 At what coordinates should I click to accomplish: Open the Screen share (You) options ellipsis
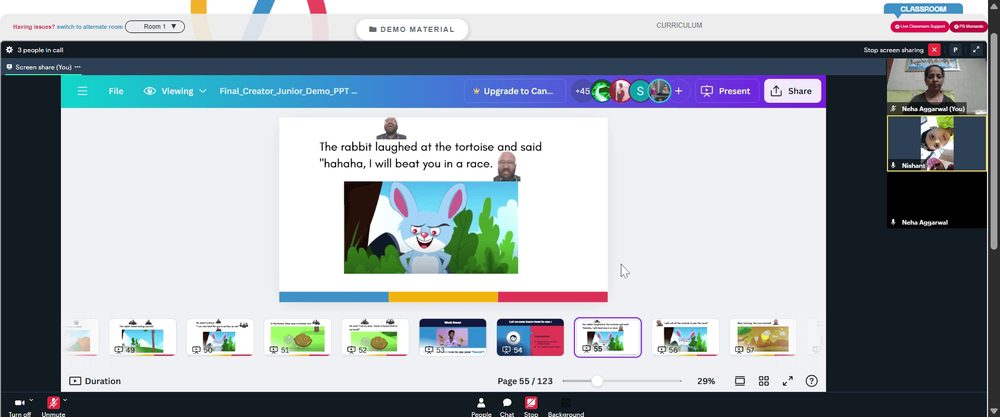pos(78,67)
